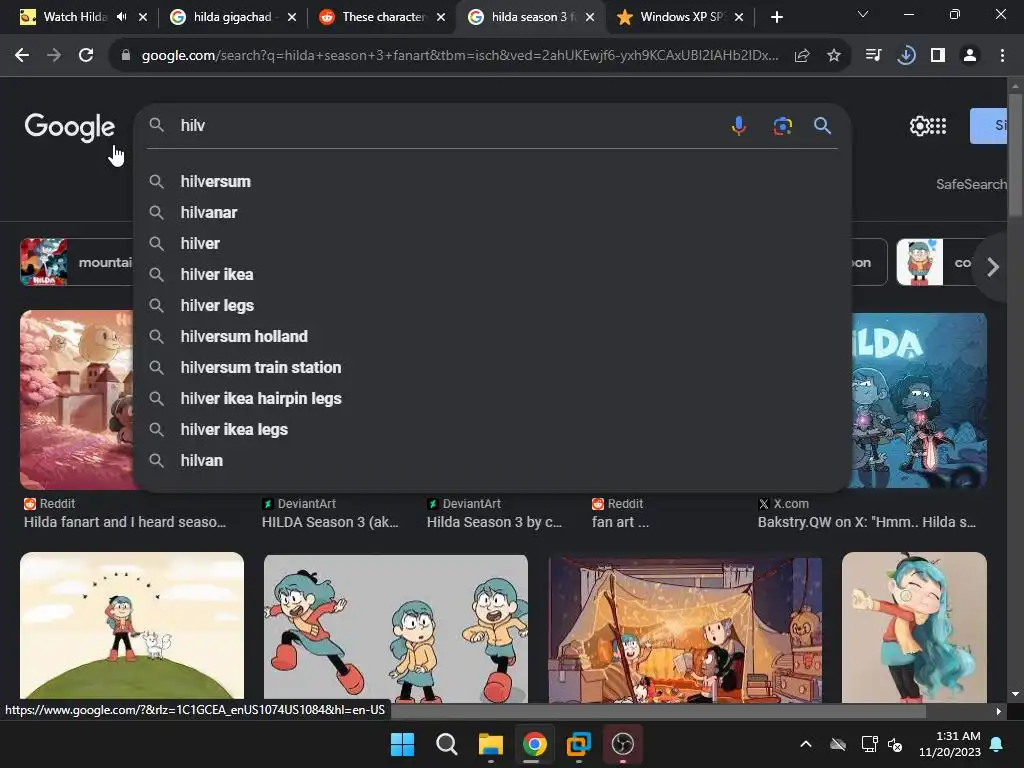Open the SafeSearch setting
The image size is (1024, 768).
point(971,184)
